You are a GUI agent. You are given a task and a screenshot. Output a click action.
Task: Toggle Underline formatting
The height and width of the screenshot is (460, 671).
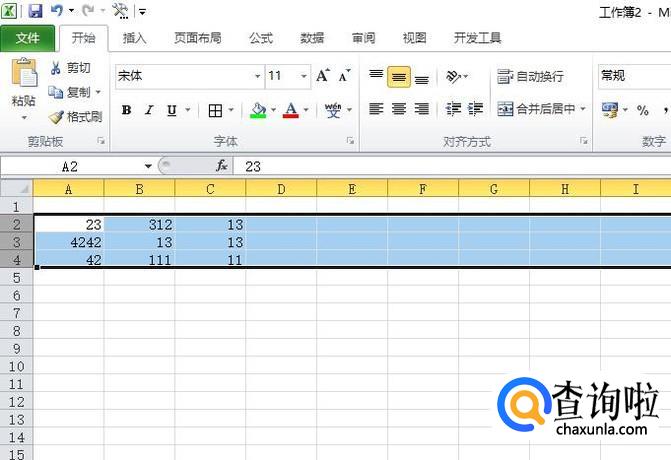click(172, 110)
